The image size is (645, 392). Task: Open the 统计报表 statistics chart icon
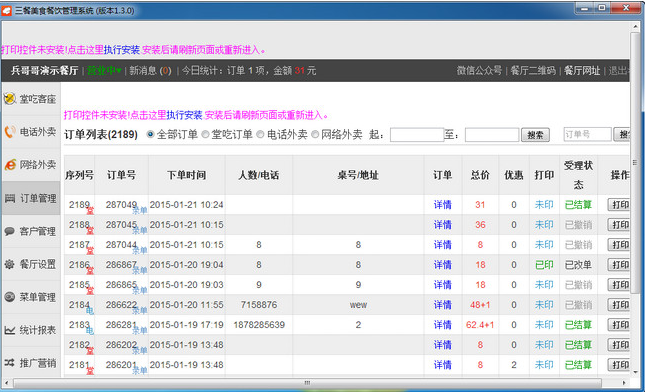point(10,330)
